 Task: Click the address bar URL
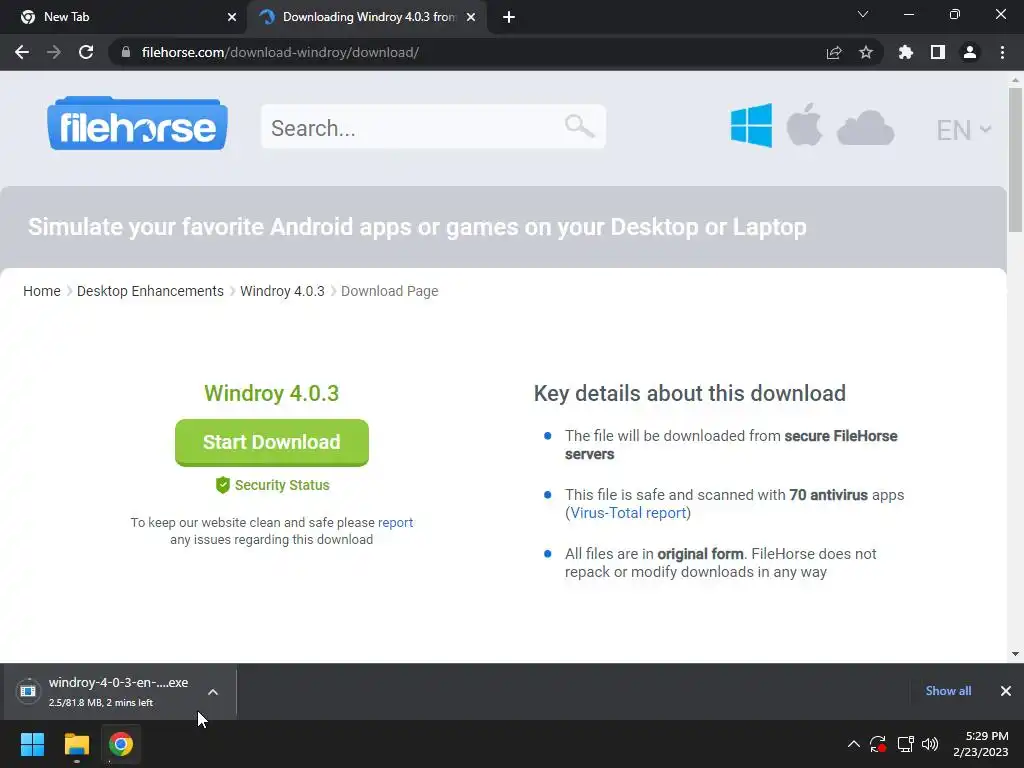point(280,52)
